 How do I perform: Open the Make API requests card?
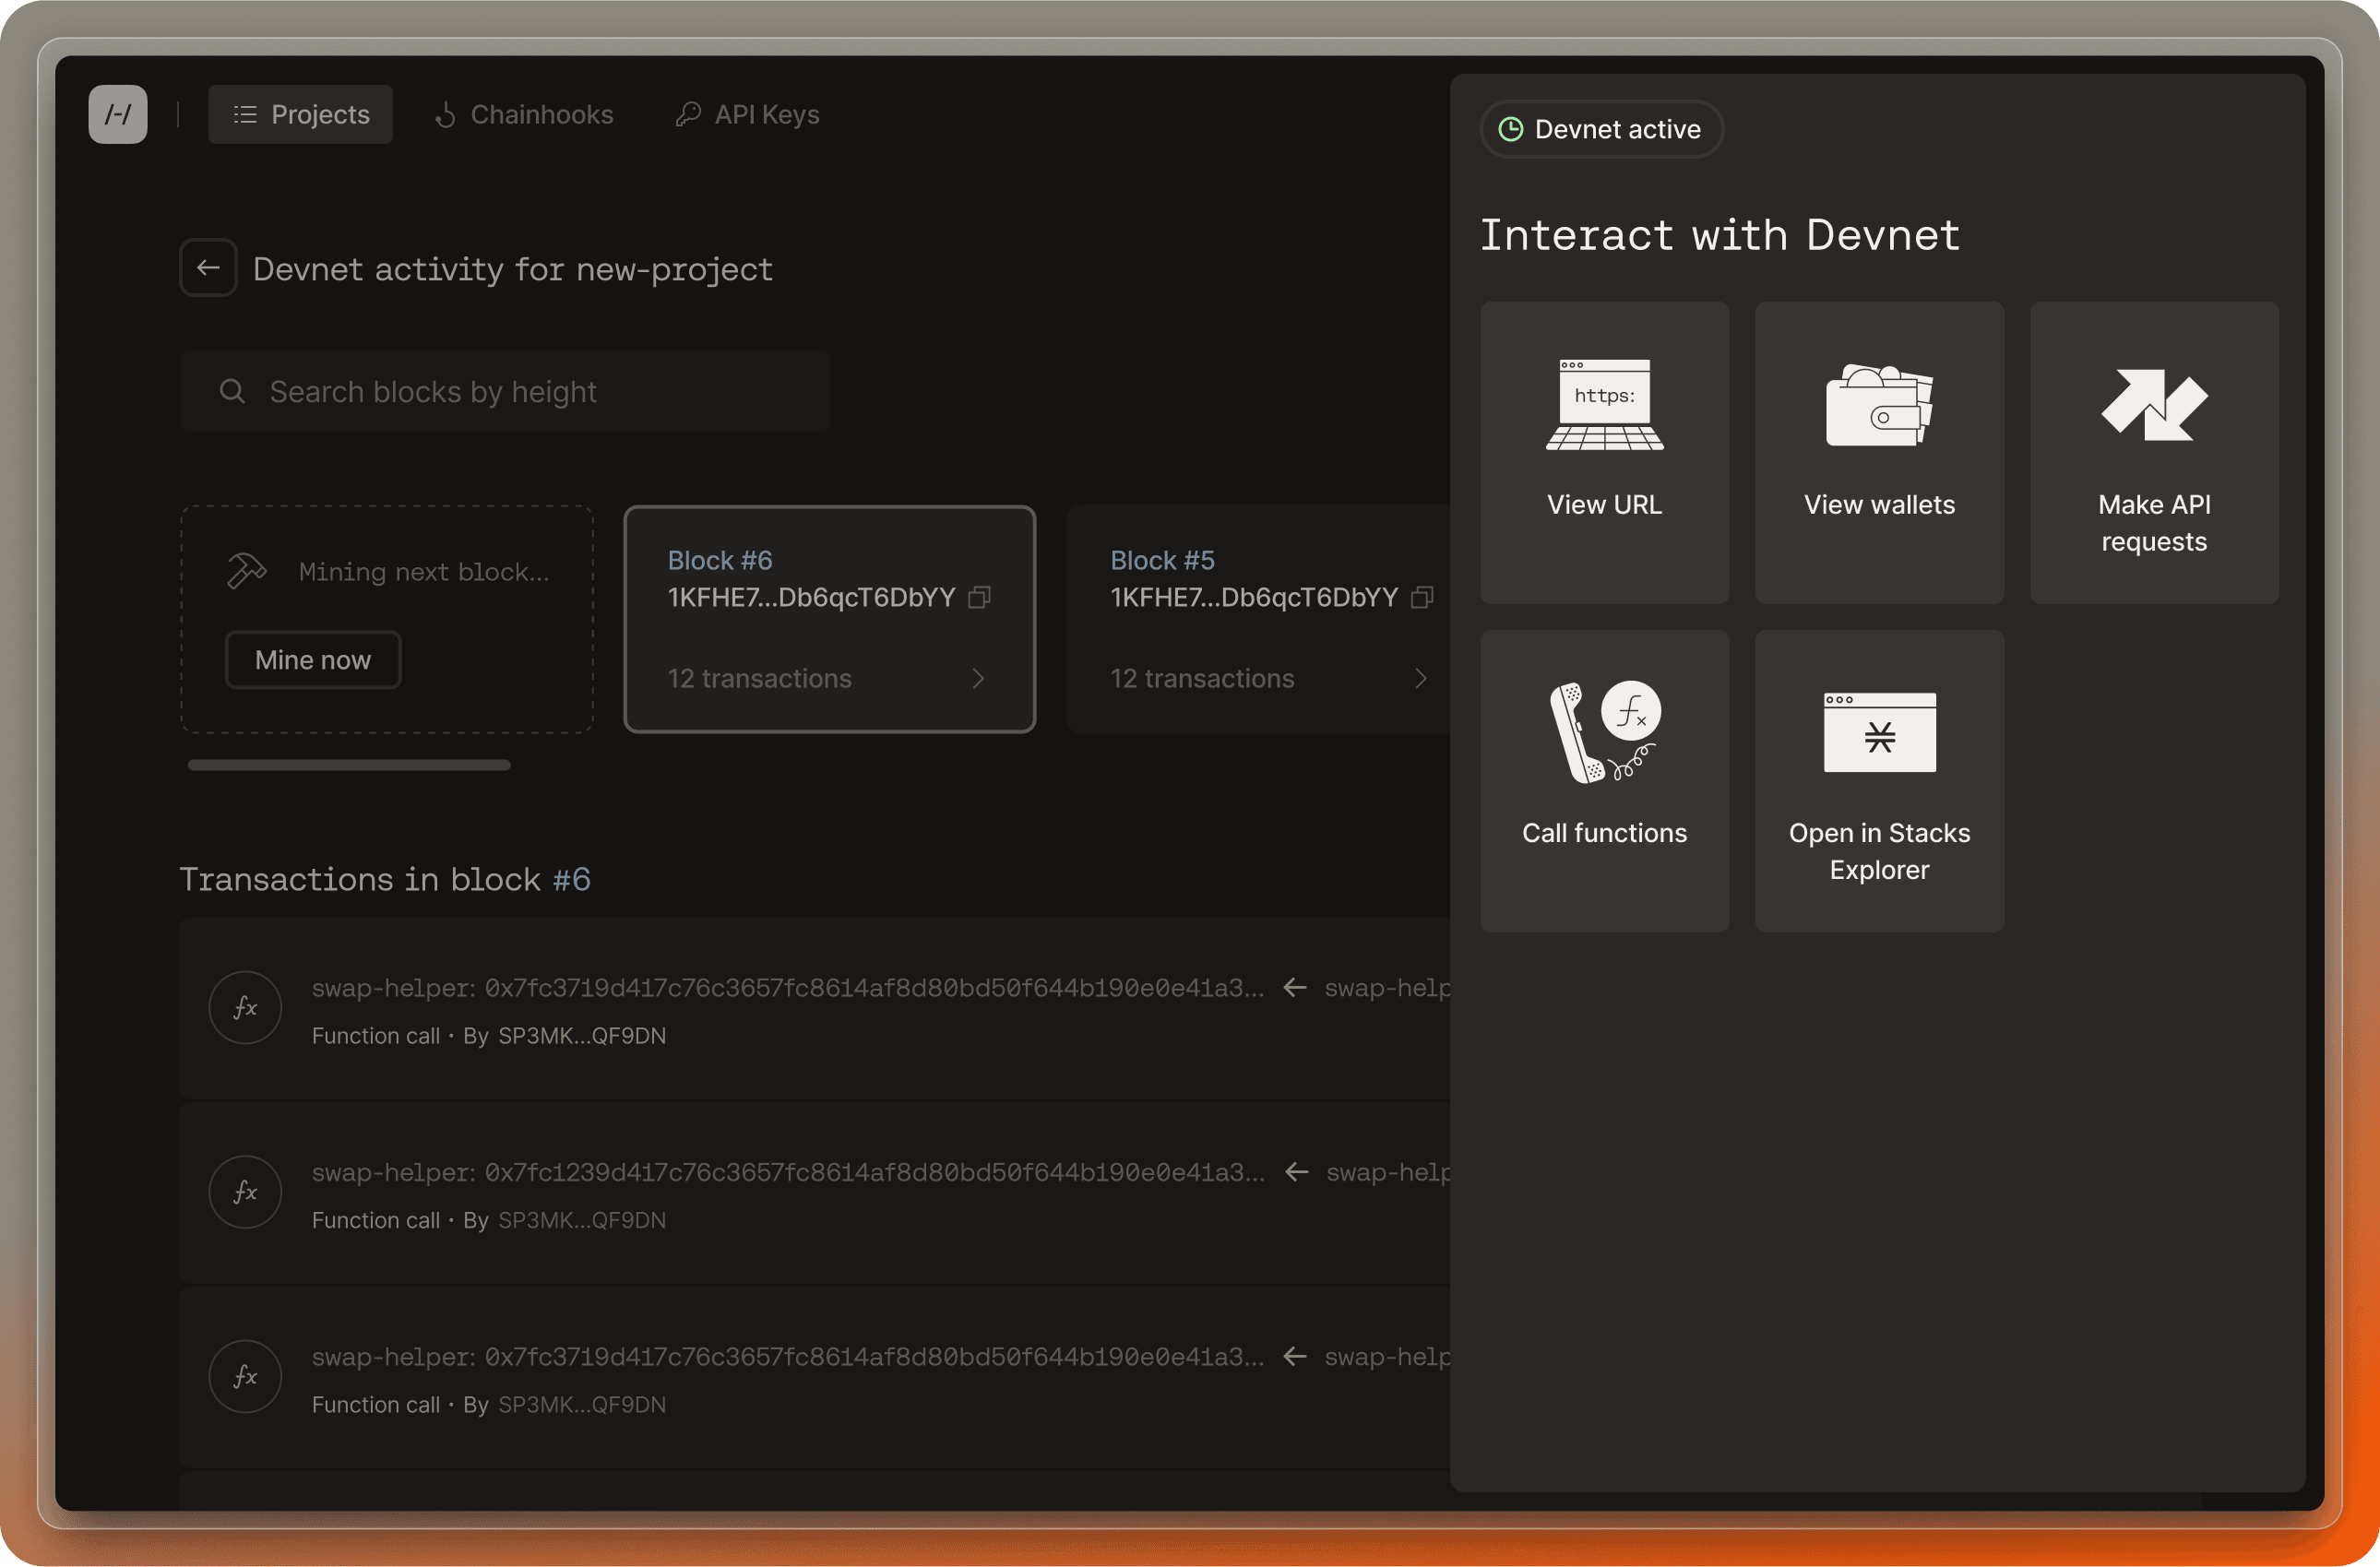tap(2153, 452)
